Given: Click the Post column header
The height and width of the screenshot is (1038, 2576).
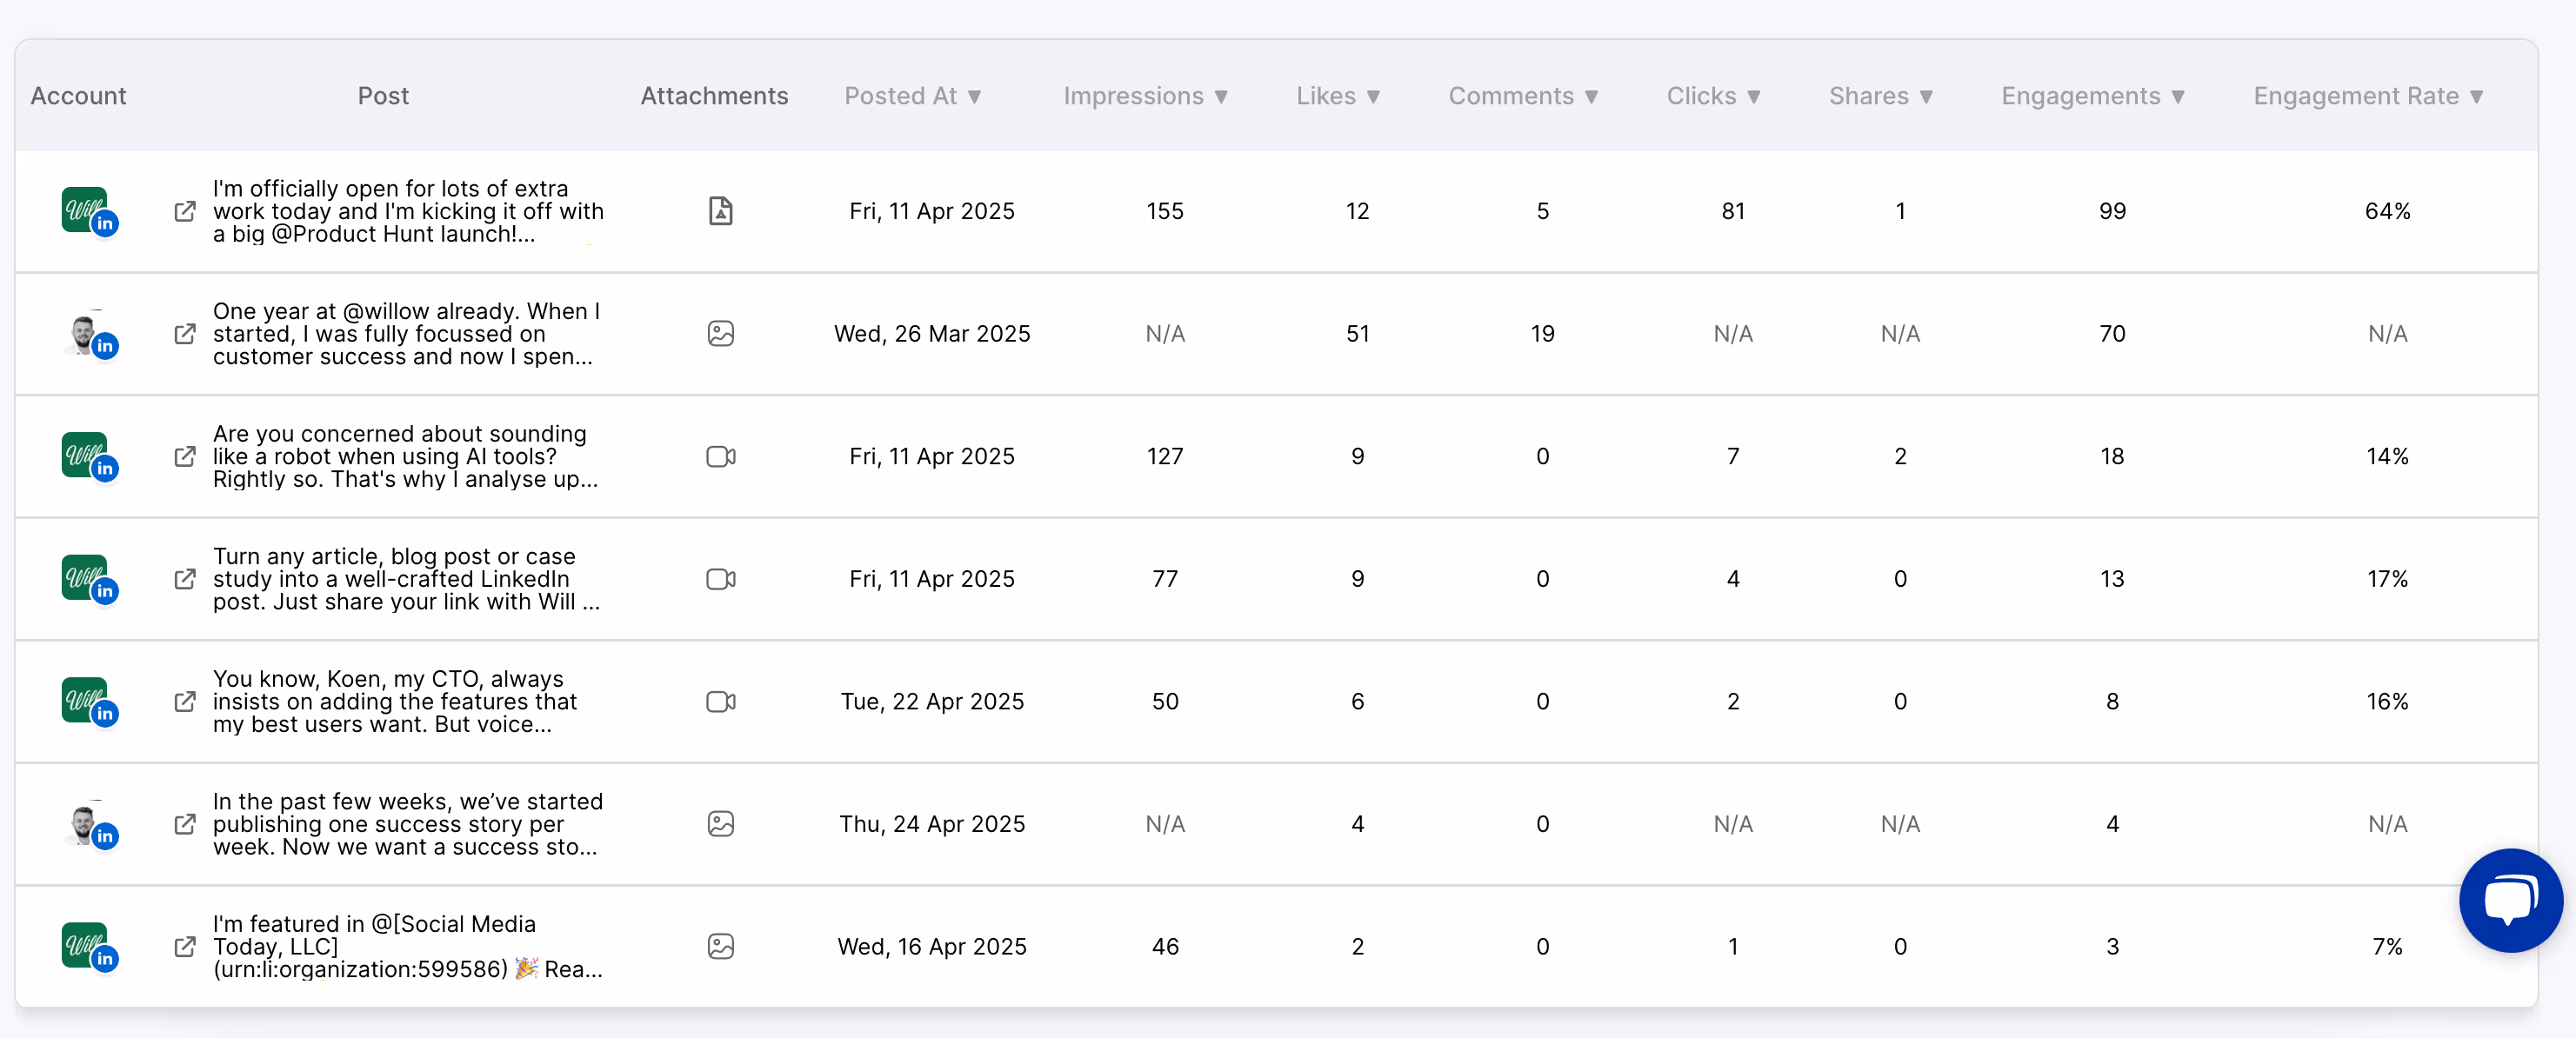Looking at the screenshot, I should coord(383,96).
